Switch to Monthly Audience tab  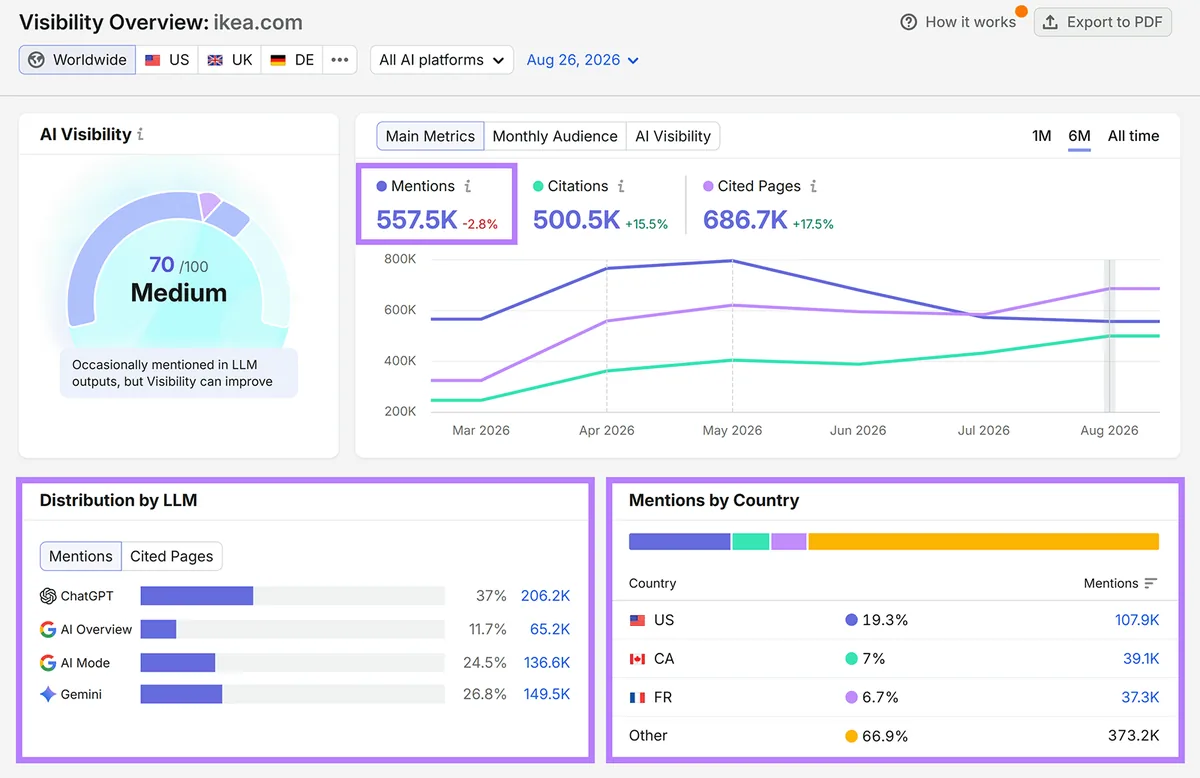(555, 136)
